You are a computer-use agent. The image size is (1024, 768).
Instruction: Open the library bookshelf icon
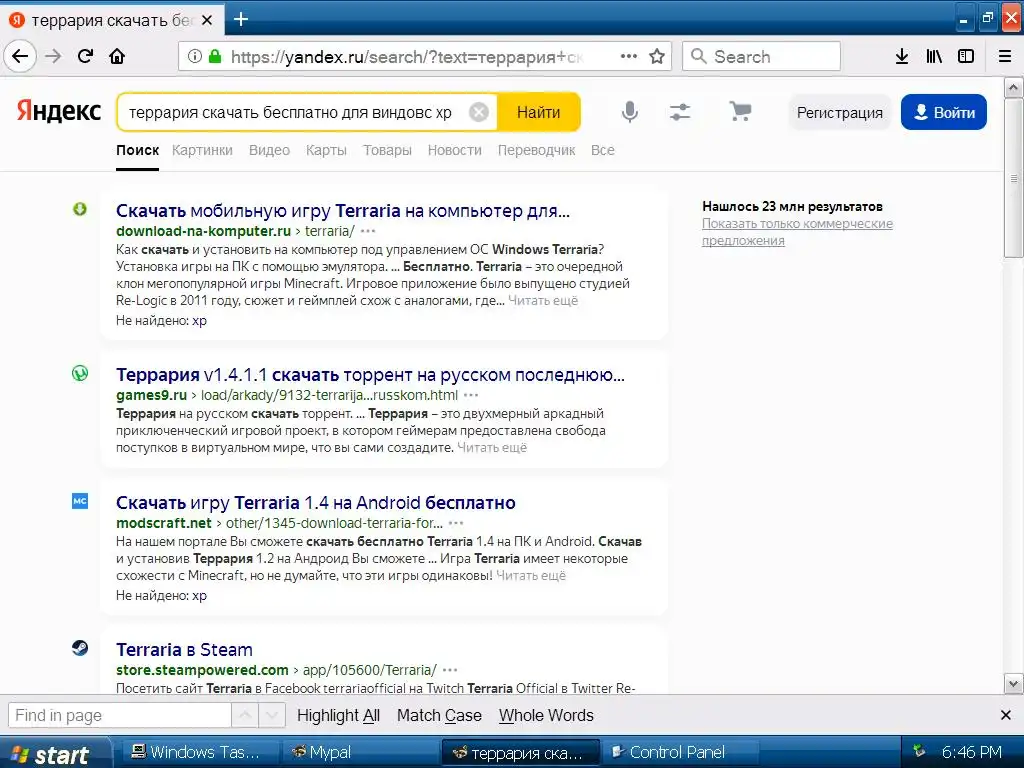(934, 56)
